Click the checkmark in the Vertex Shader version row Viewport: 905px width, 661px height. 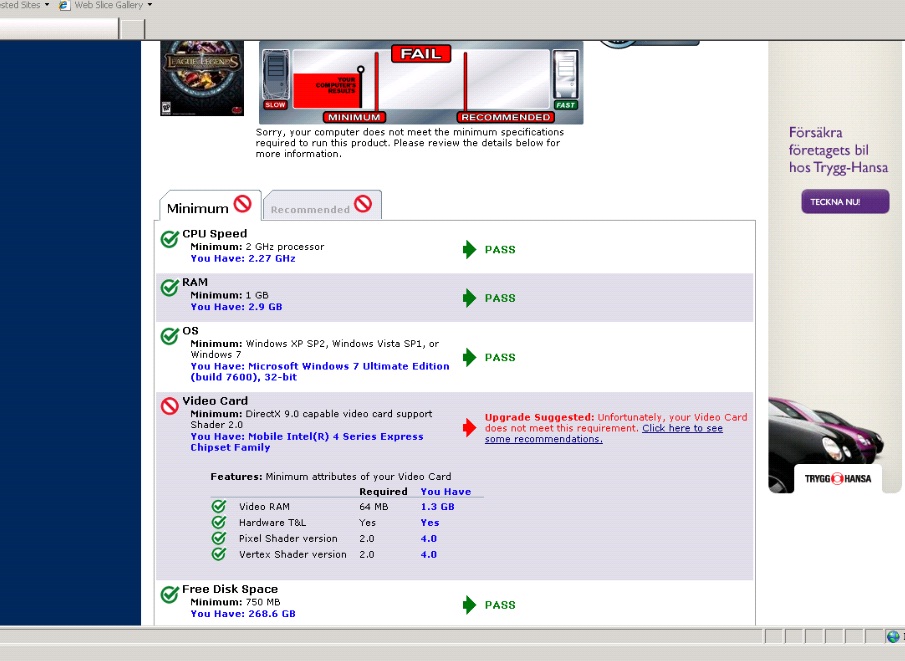[x=219, y=554]
